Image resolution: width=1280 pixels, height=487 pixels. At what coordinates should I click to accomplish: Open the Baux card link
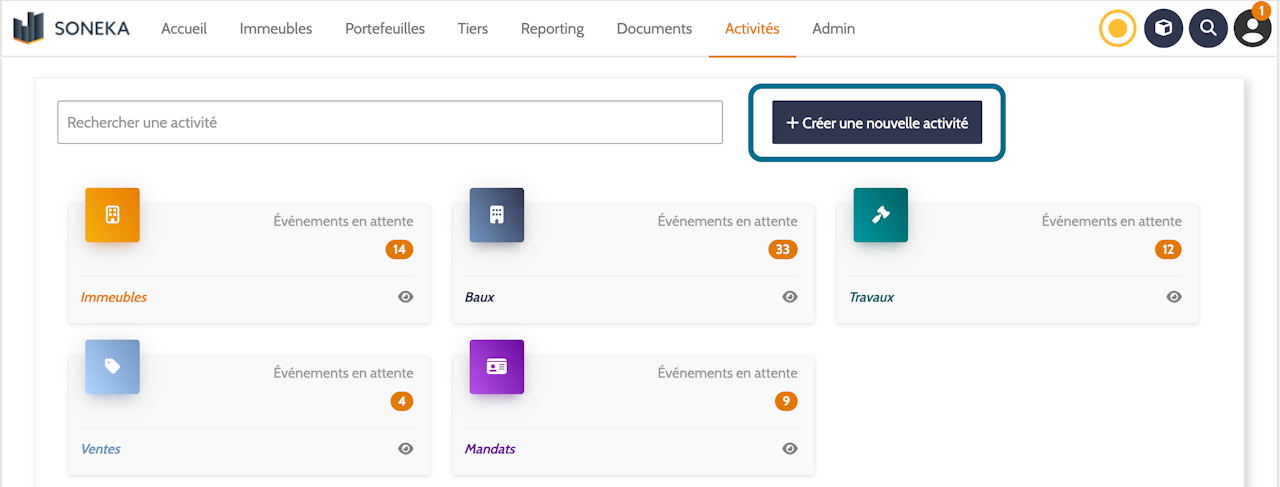(480, 297)
